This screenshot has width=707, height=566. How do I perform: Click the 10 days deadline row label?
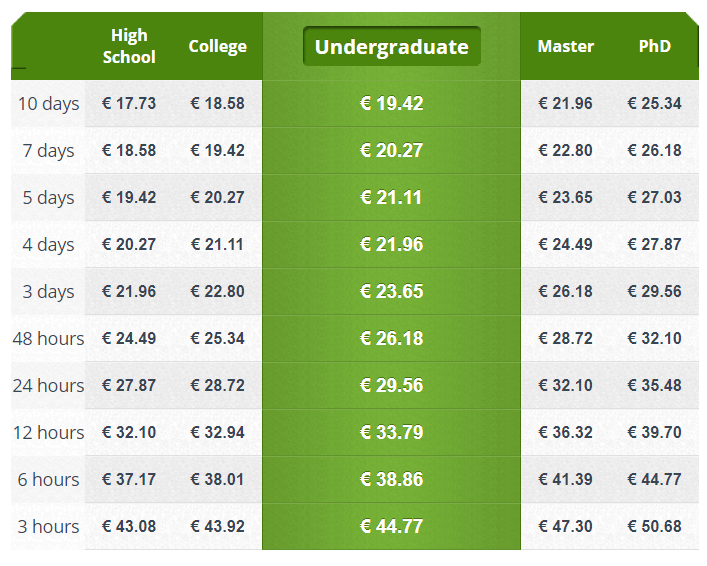(x=48, y=104)
